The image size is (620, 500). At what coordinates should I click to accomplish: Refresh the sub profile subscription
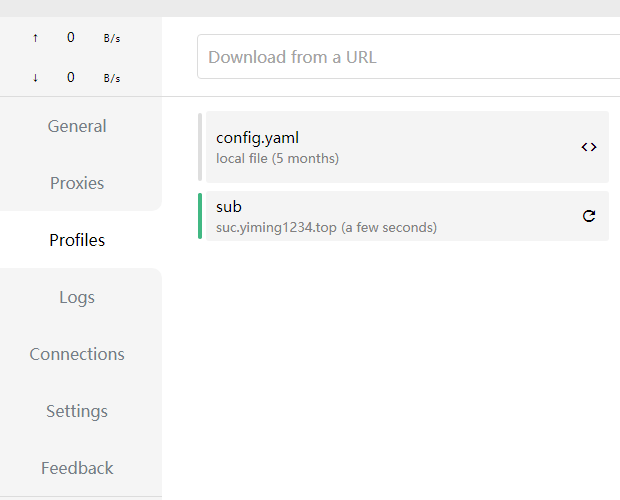589,216
